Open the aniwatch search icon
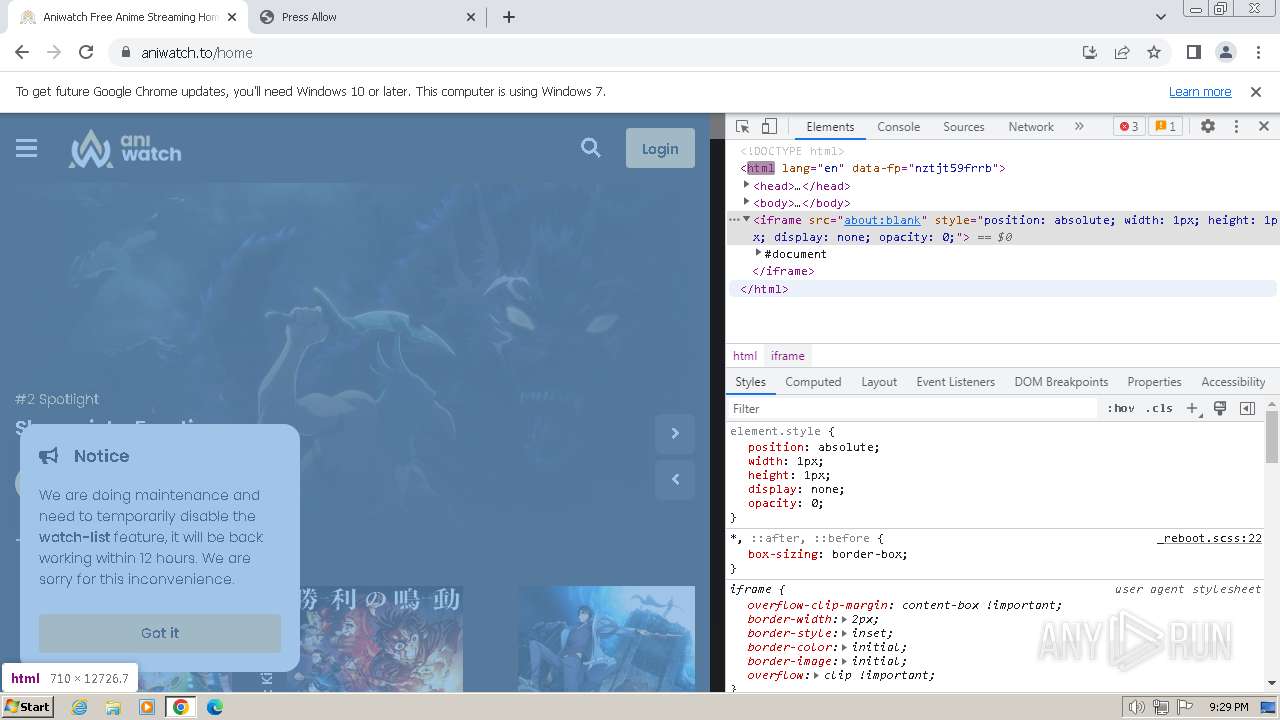 point(591,148)
